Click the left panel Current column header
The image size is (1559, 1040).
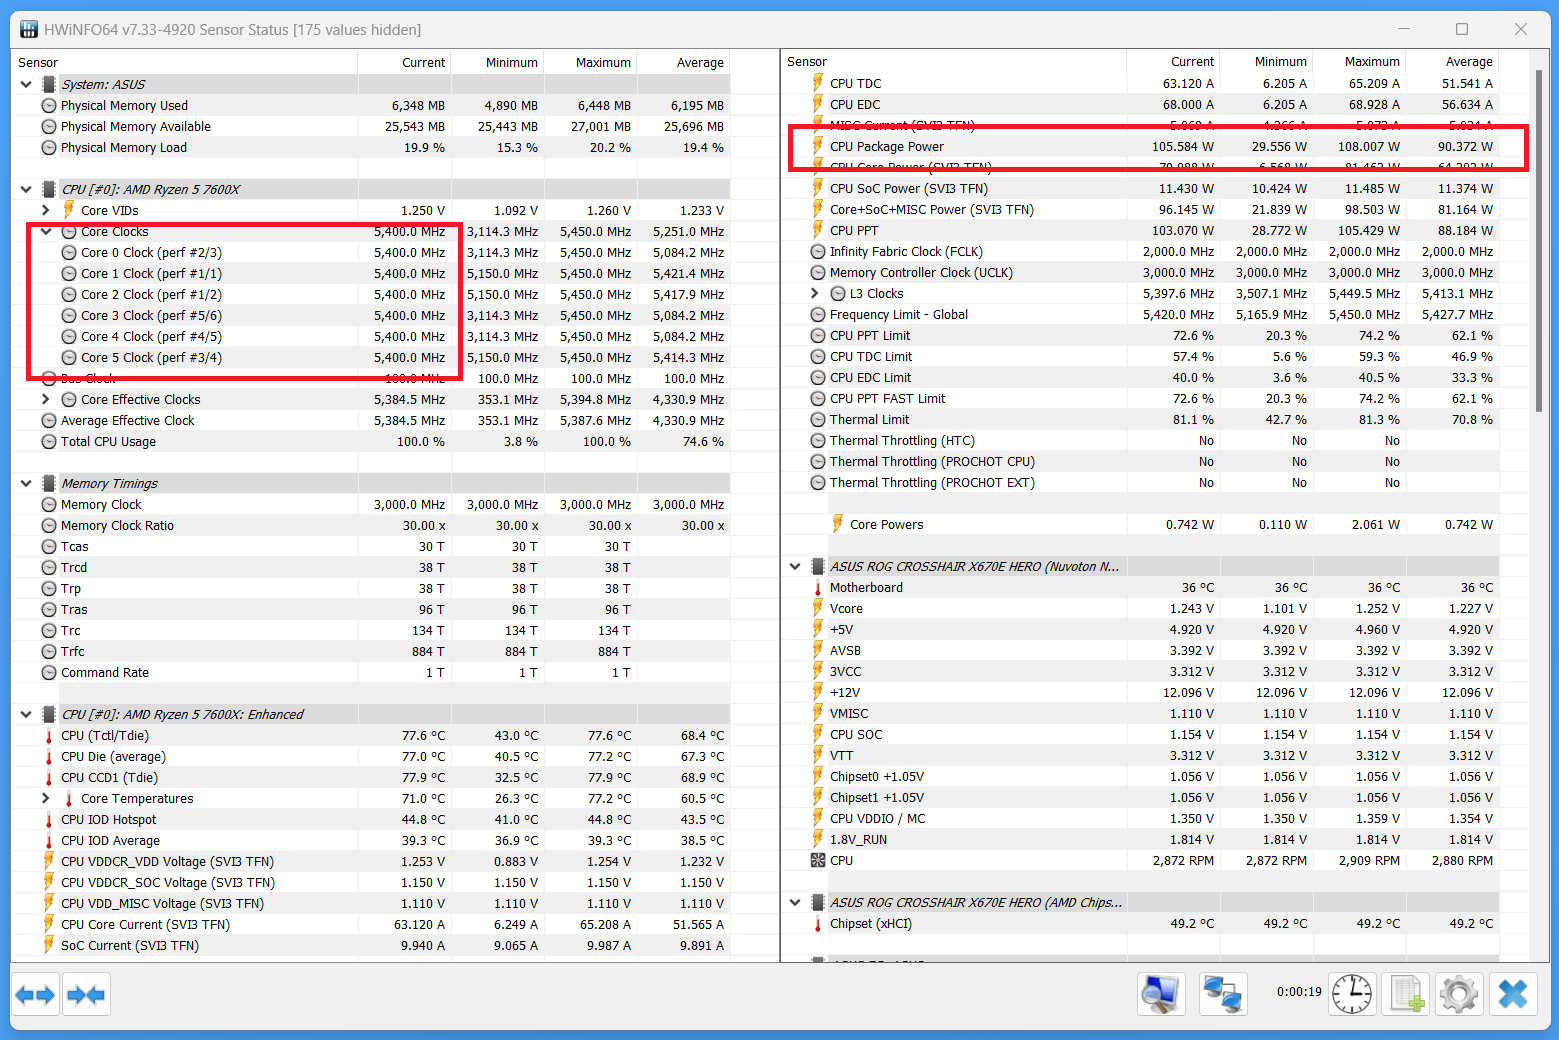click(405, 62)
